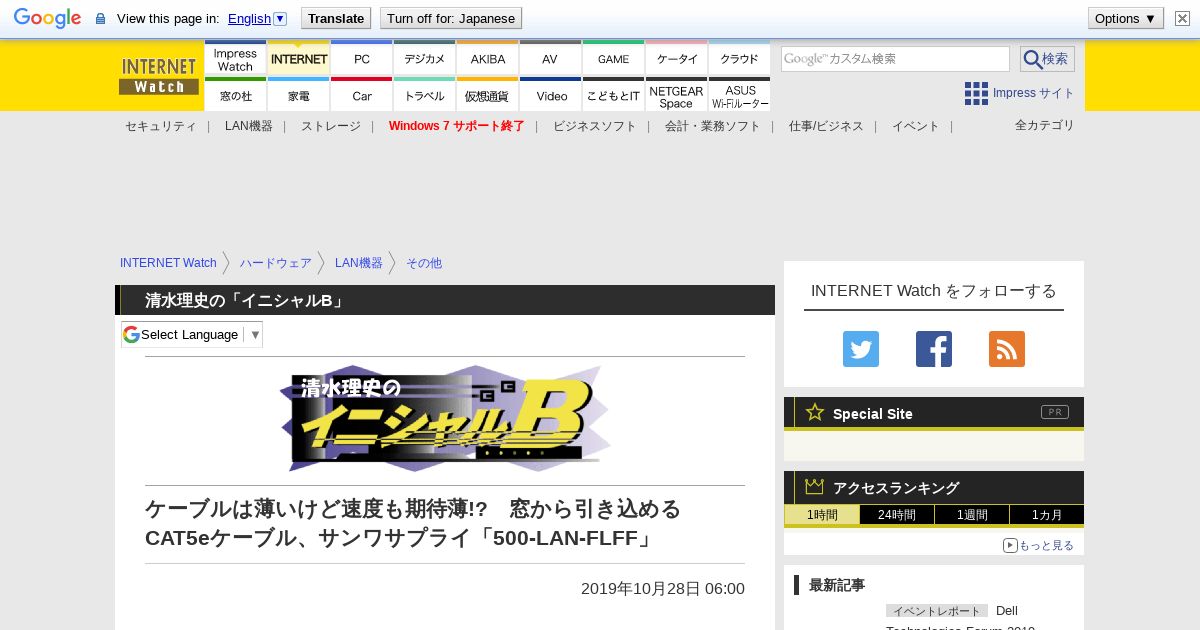Click the イベントレポート article tag
This screenshot has height=630, width=1200.
tap(937, 611)
